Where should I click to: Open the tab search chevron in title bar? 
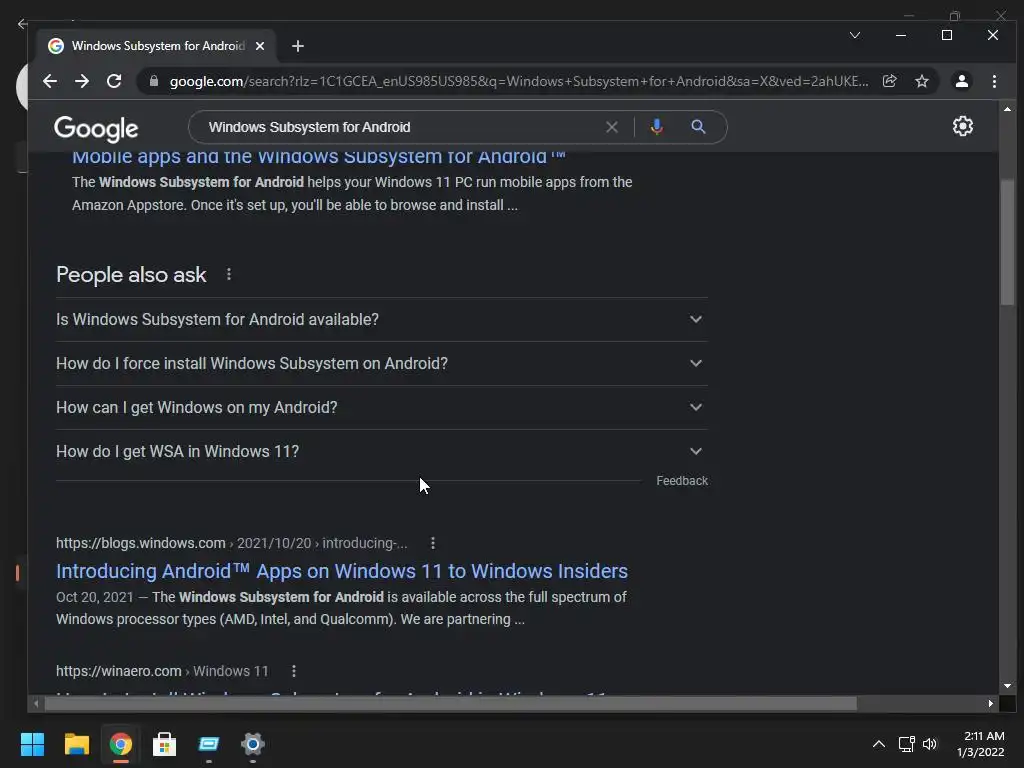[x=855, y=35]
